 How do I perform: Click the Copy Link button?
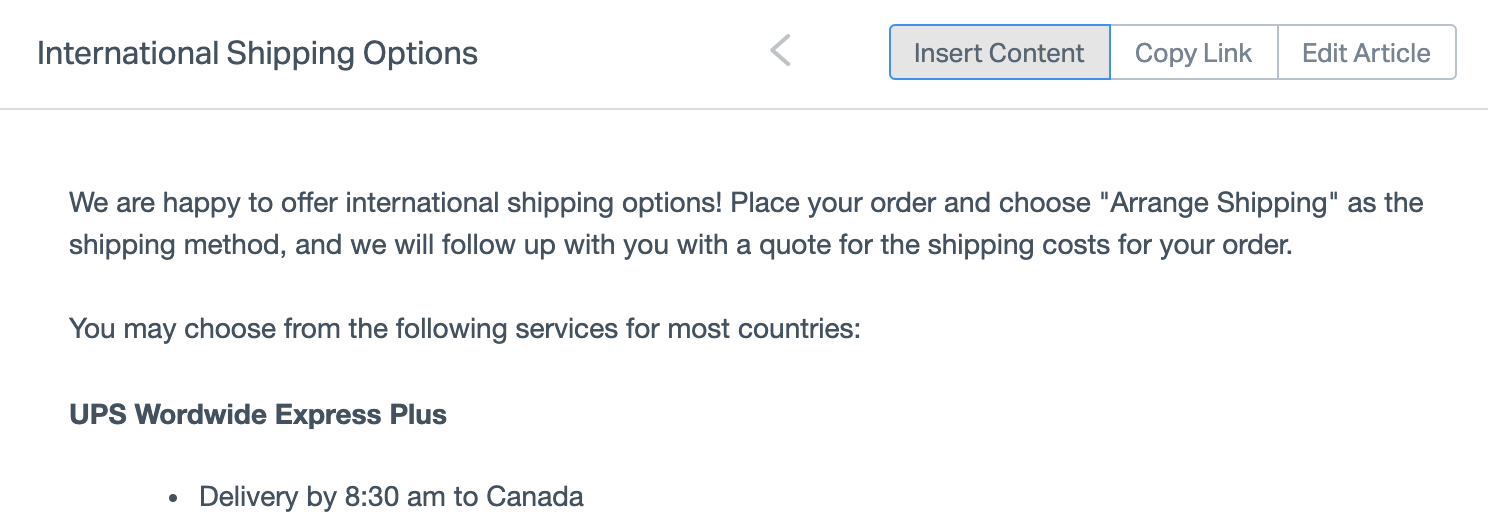(1193, 53)
